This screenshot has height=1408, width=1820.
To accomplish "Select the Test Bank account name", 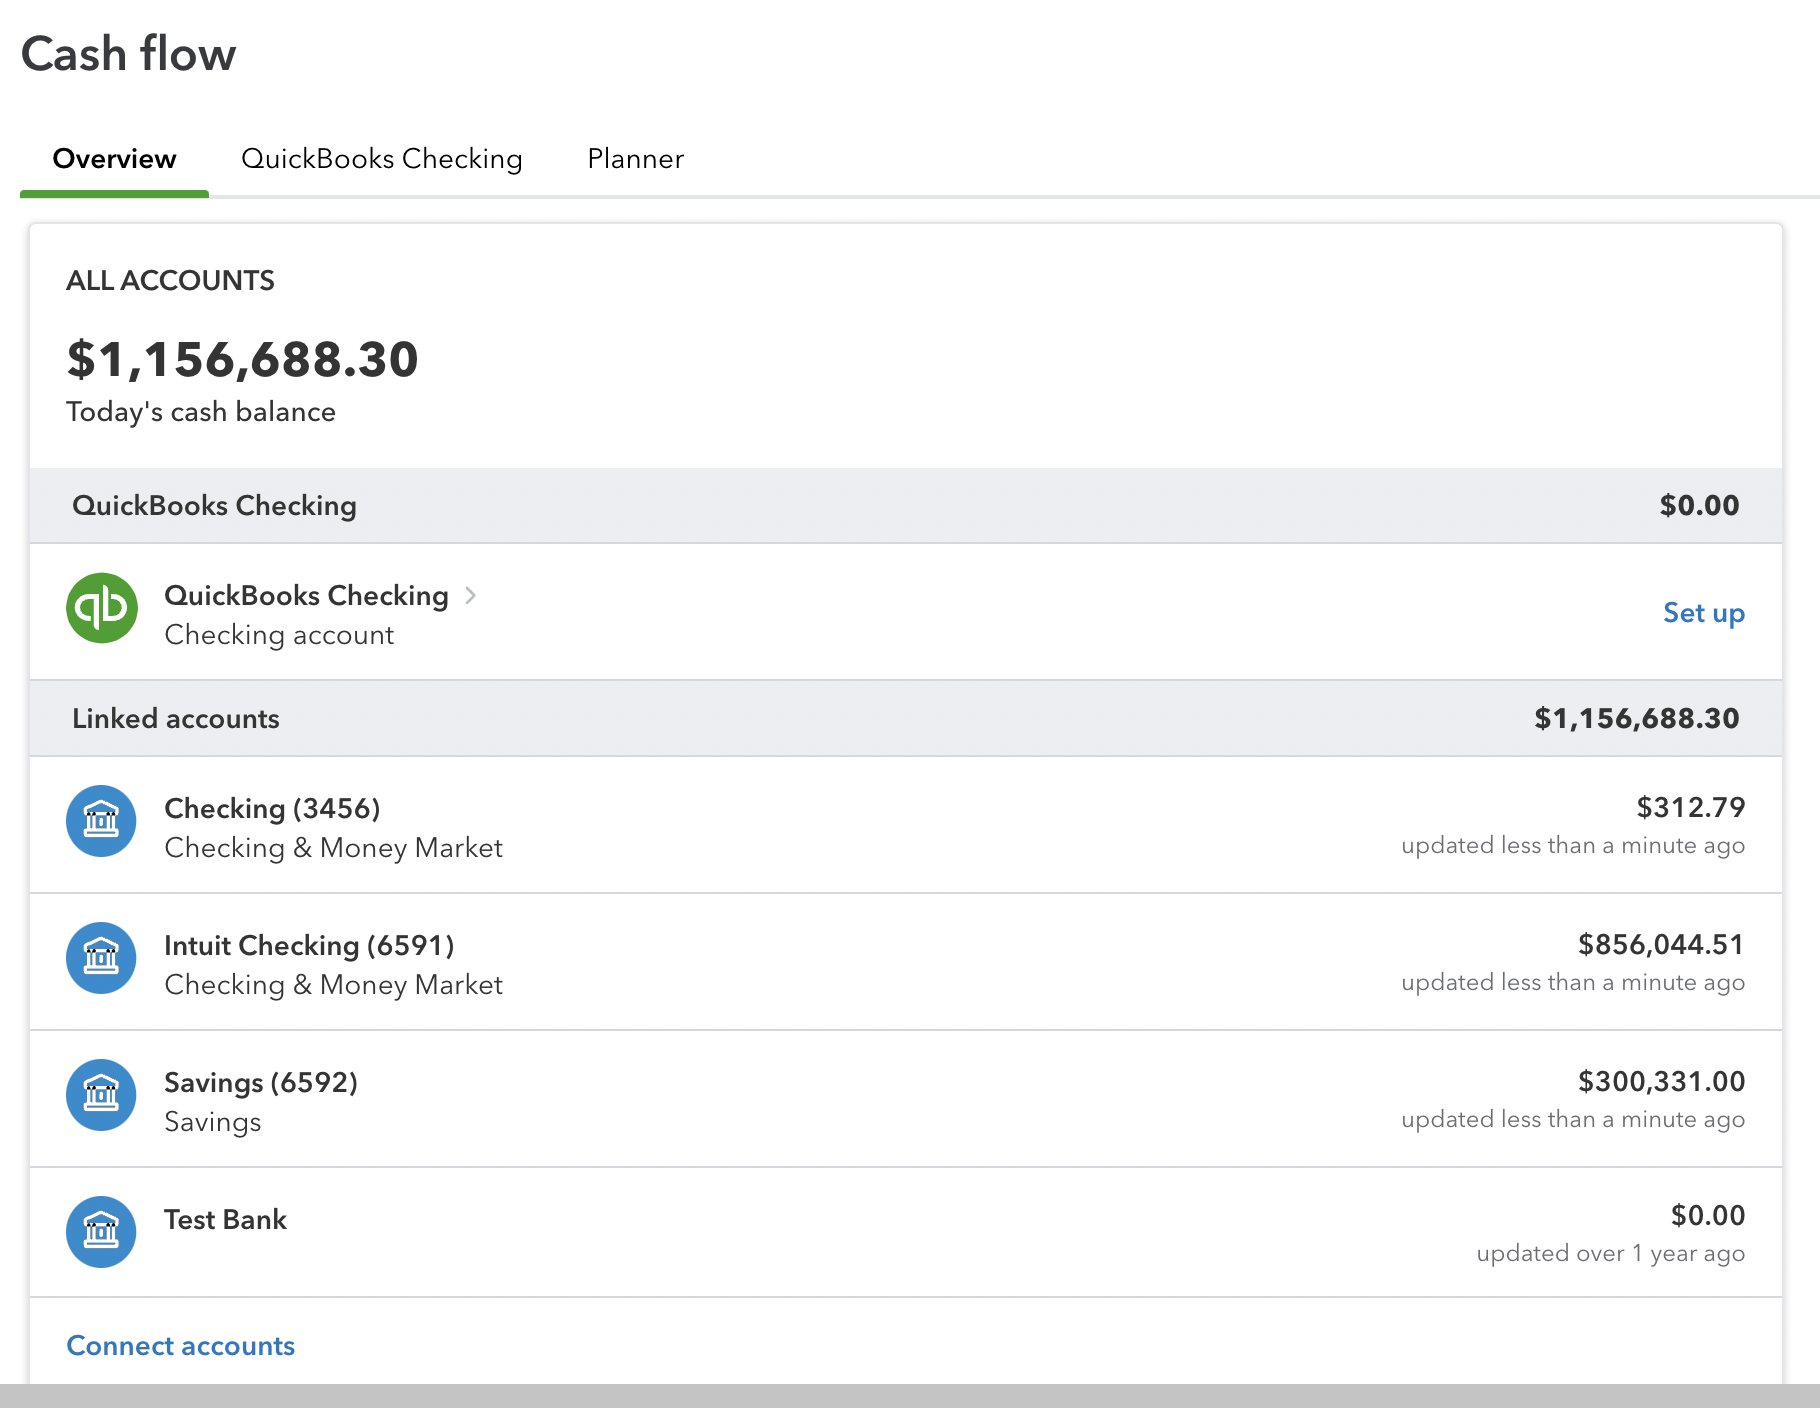I will 225,1220.
